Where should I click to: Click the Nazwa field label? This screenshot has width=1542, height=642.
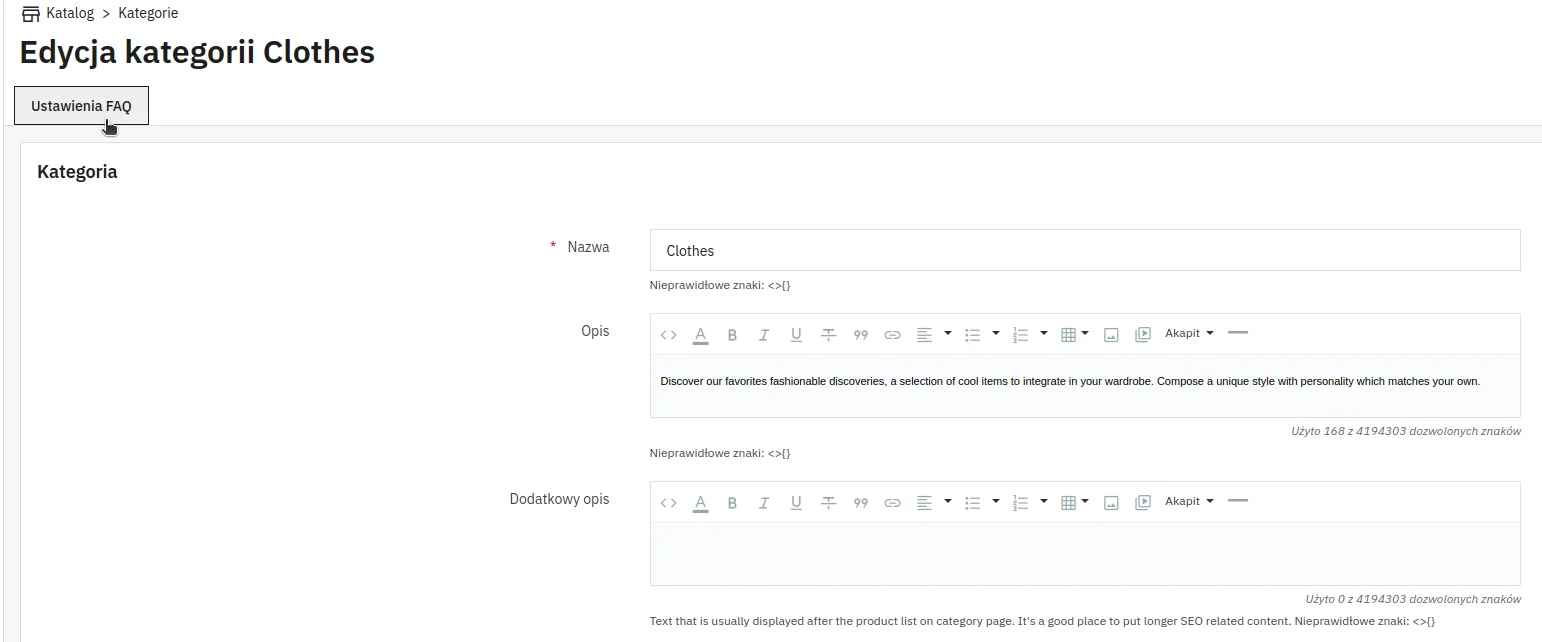588,247
